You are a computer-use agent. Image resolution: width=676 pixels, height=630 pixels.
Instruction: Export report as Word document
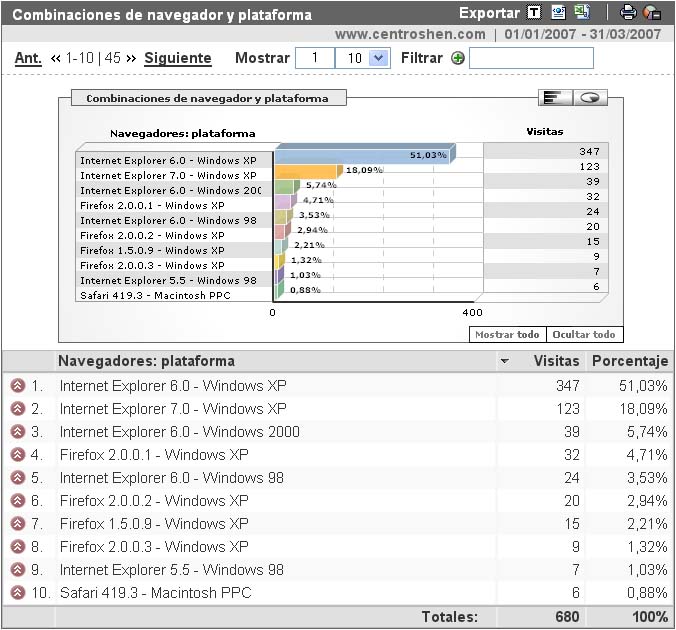pyautogui.click(x=559, y=13)
